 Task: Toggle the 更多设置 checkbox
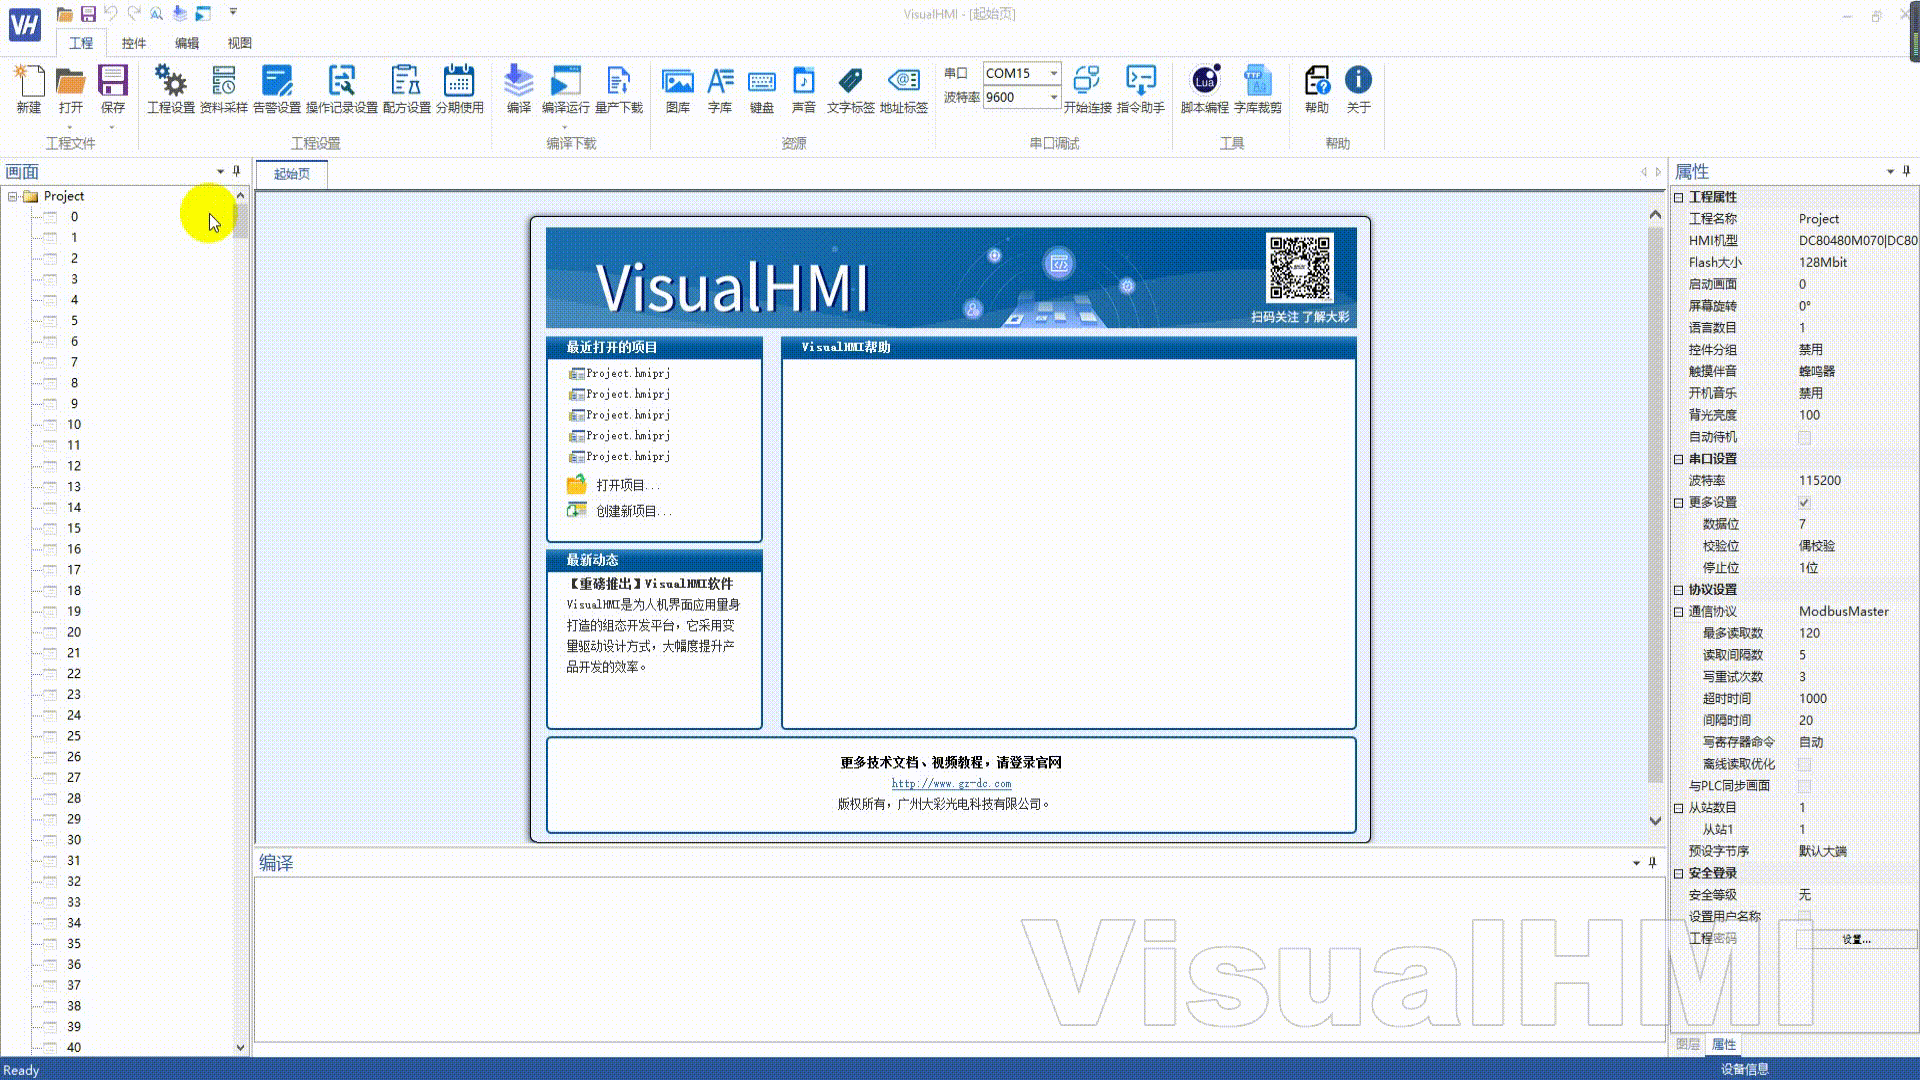pos(1804,503)
